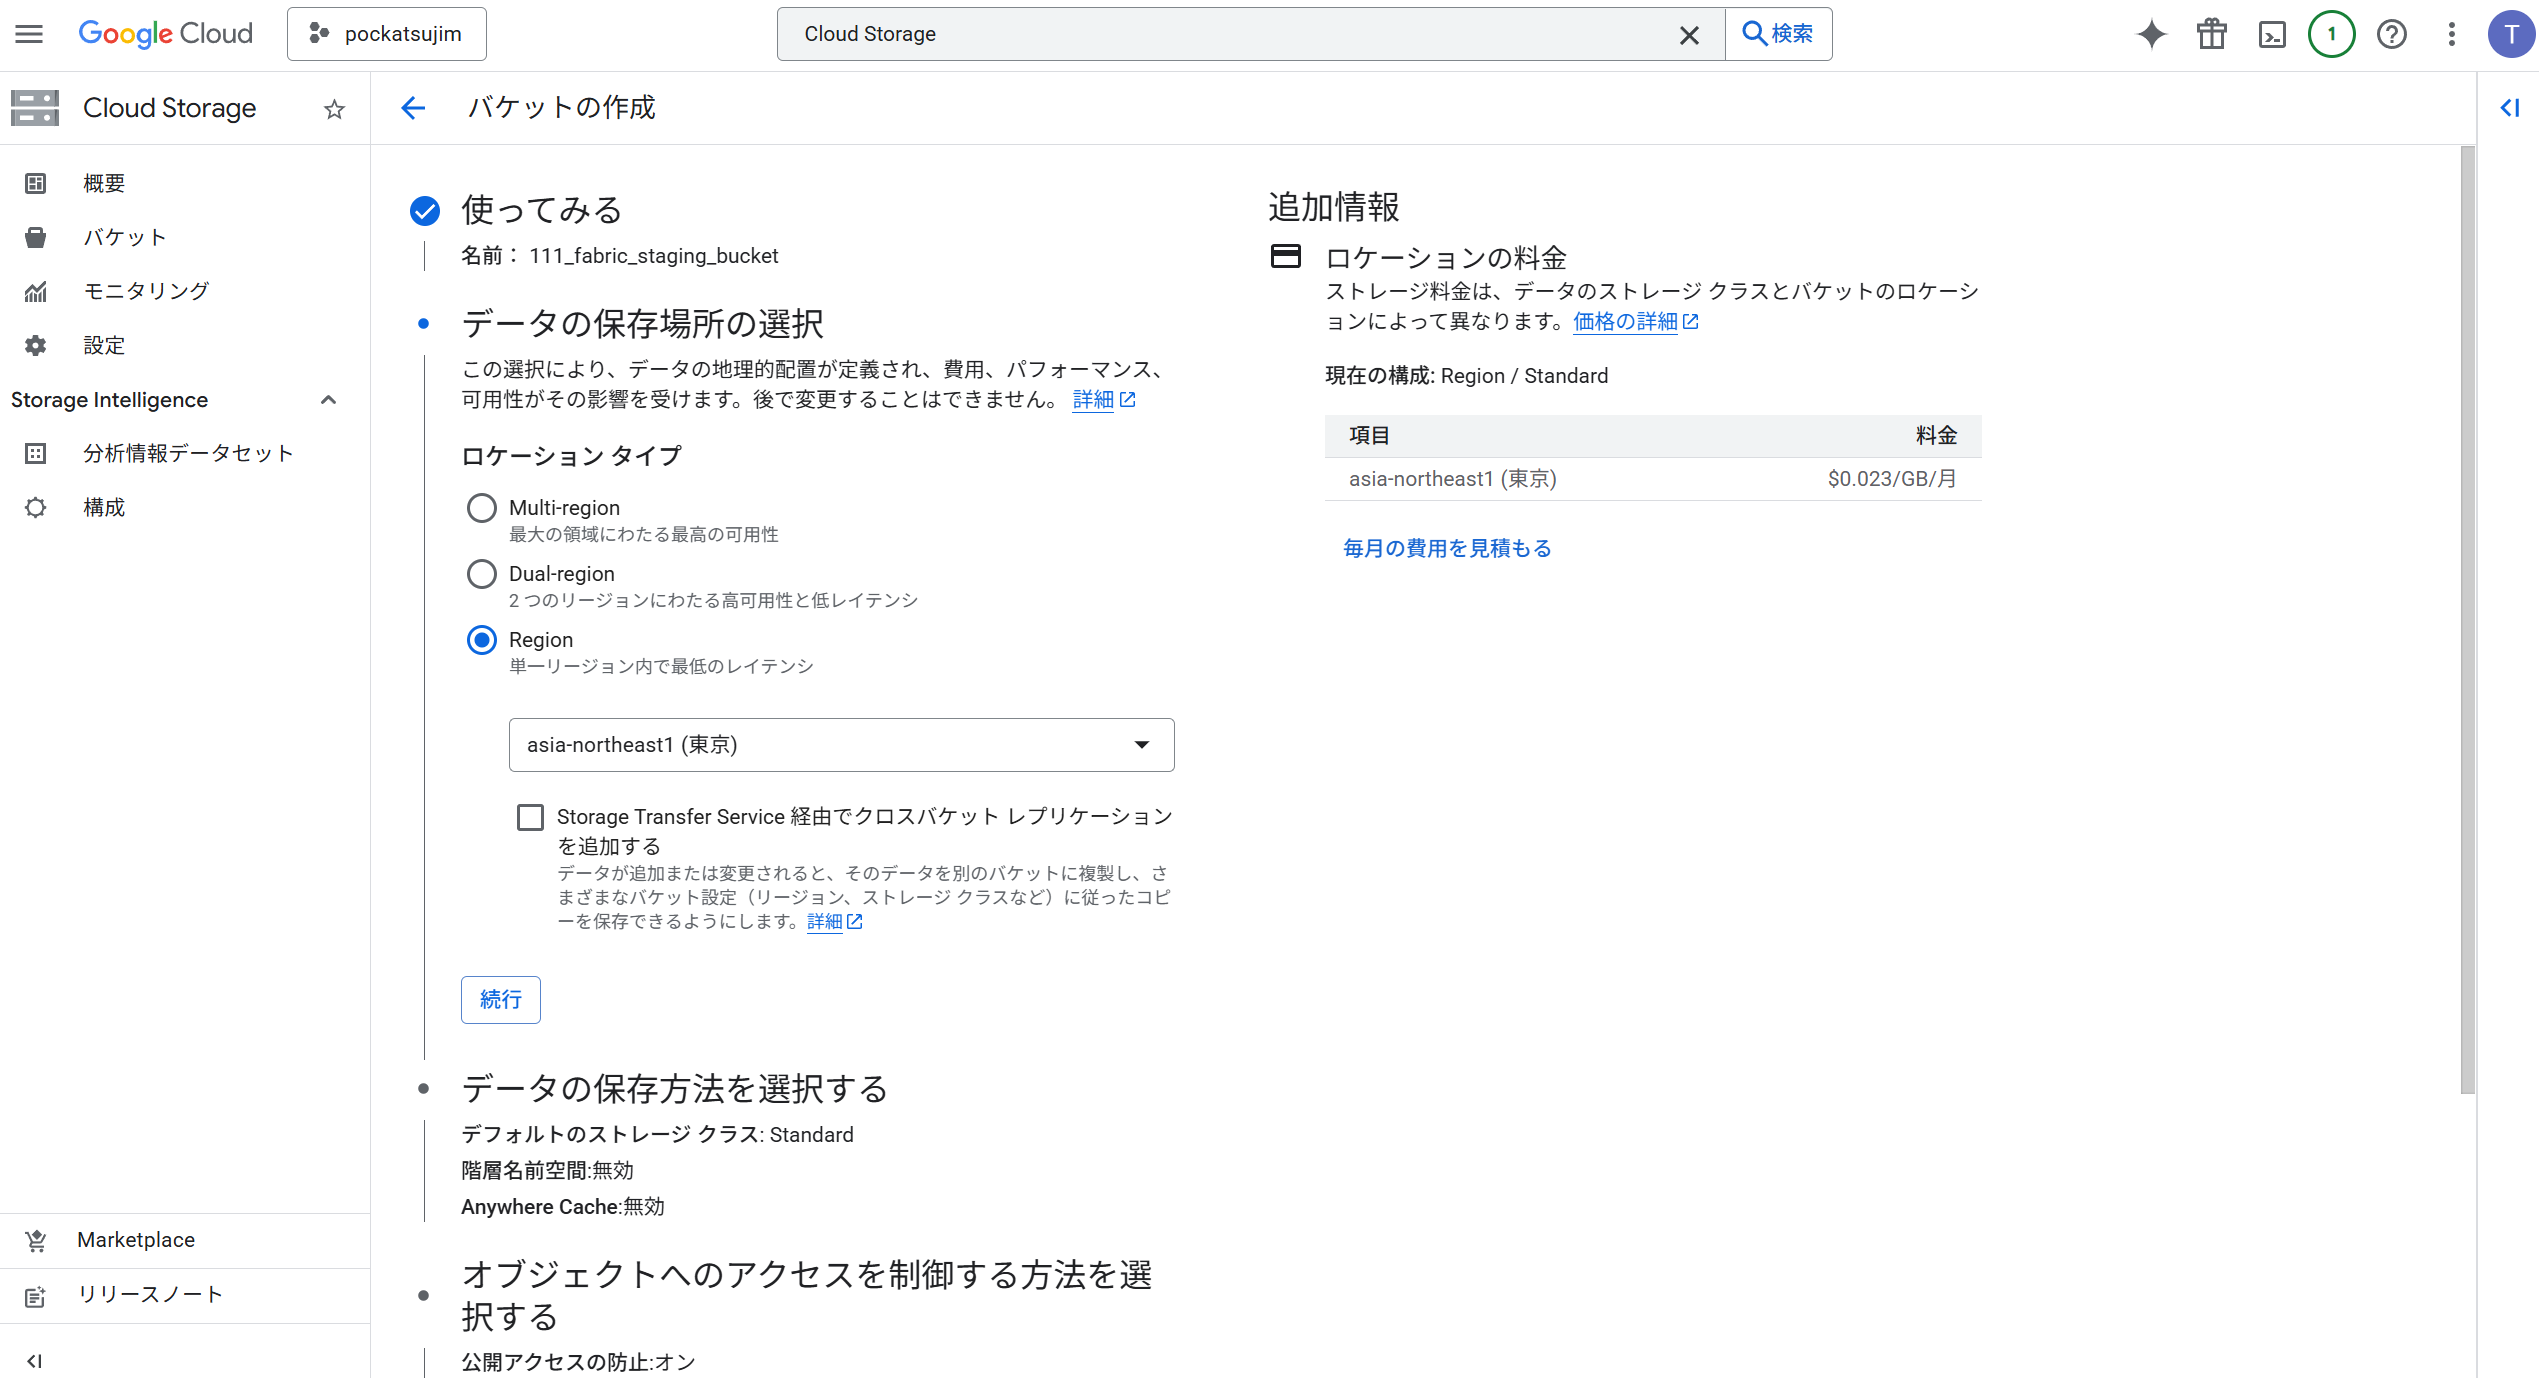Click the back arrow beside バケットの作成
This screenshot has width=2539, height=1378.
tap(413, 108)
